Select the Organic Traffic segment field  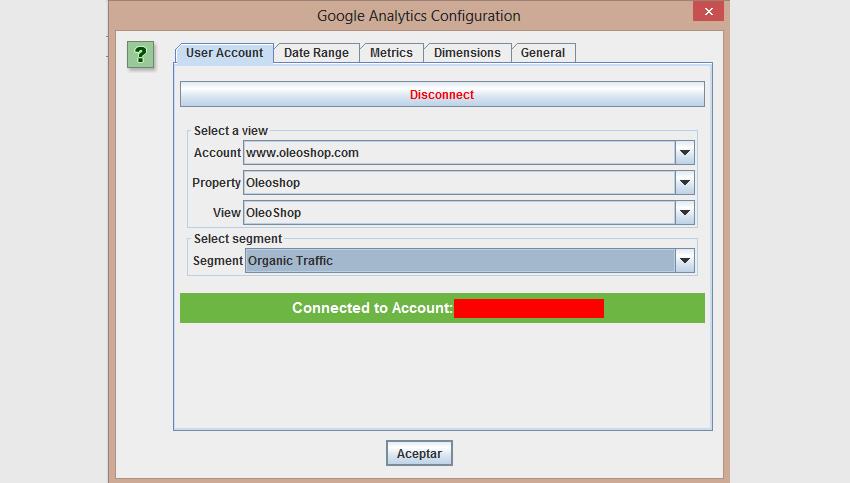(x=460, y=261)
